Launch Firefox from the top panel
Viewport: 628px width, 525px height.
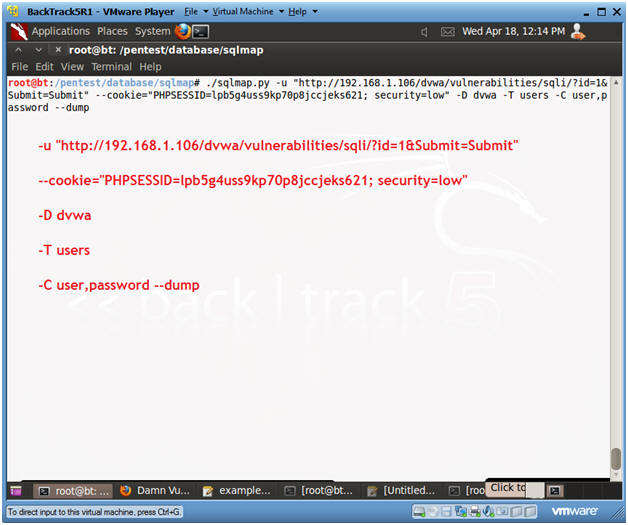[183, 31]
